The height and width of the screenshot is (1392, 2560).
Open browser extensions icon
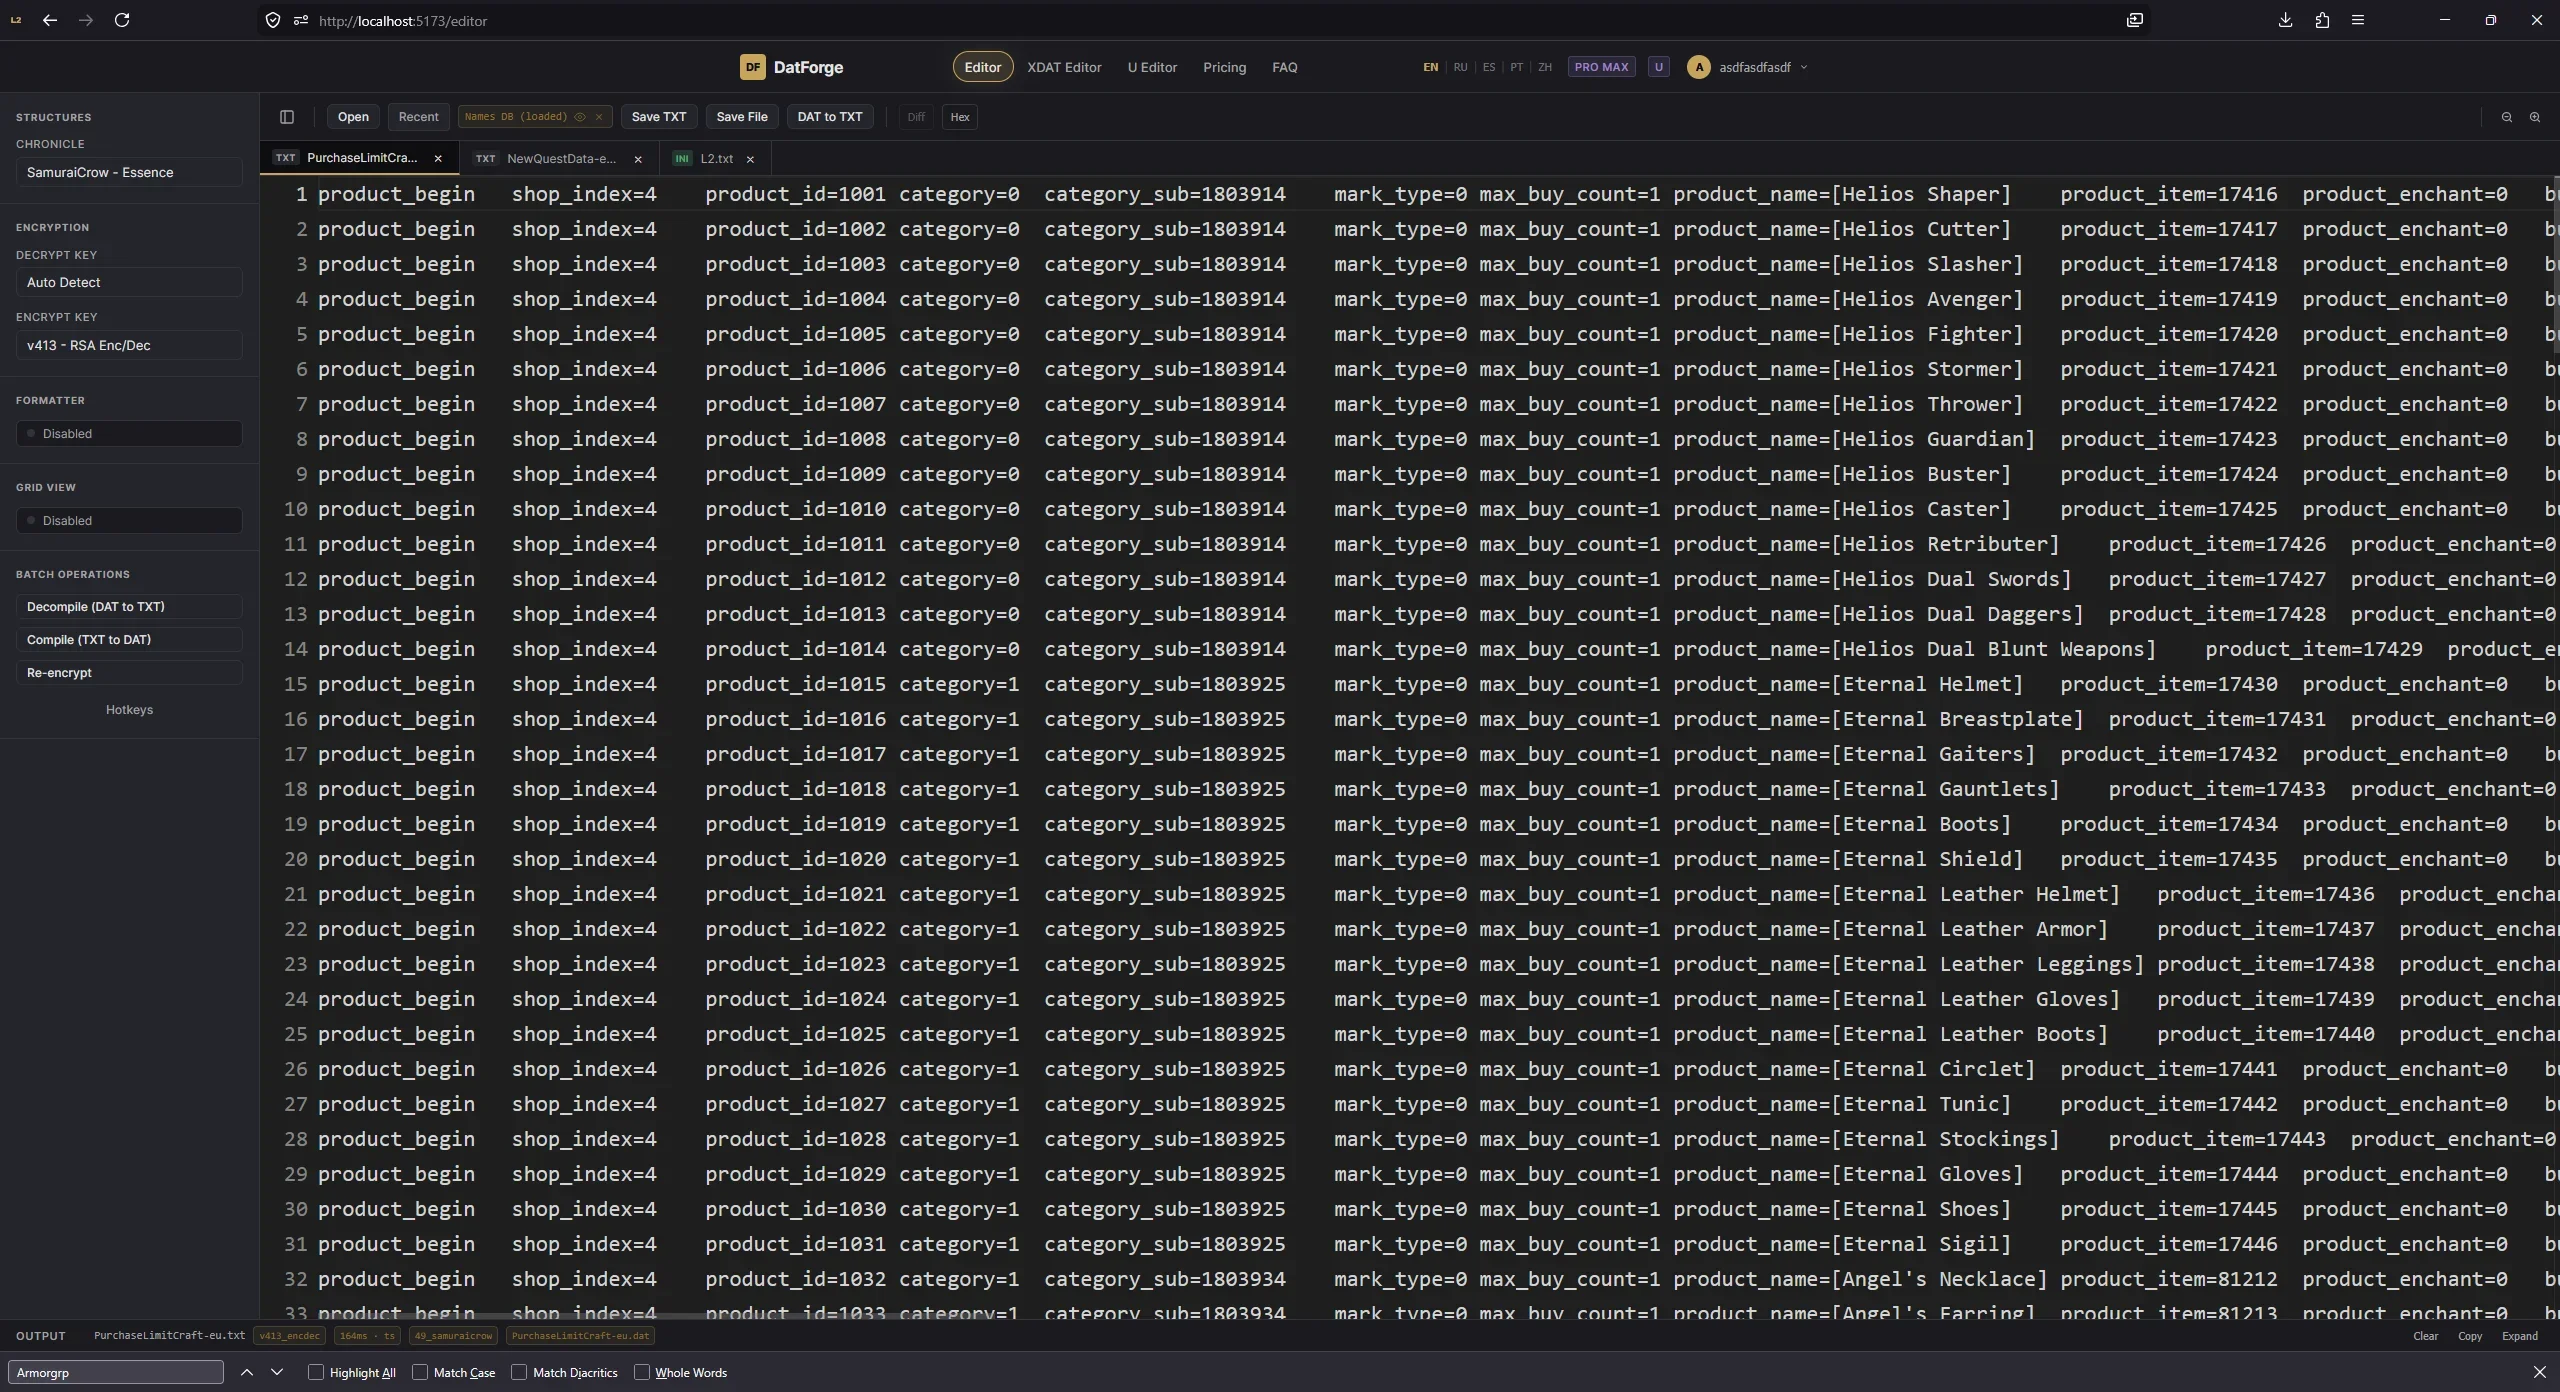[2322, 20]
